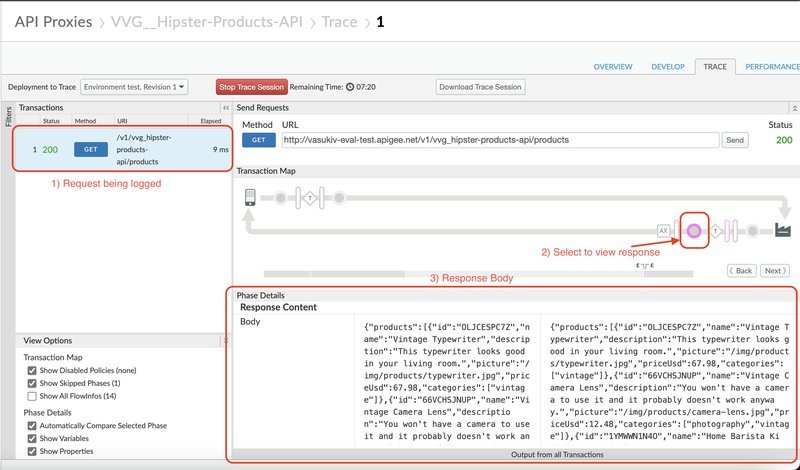Open the Deployment to Trace dropdown
Viewport: 800px width, 470px height.
point(134,87)
